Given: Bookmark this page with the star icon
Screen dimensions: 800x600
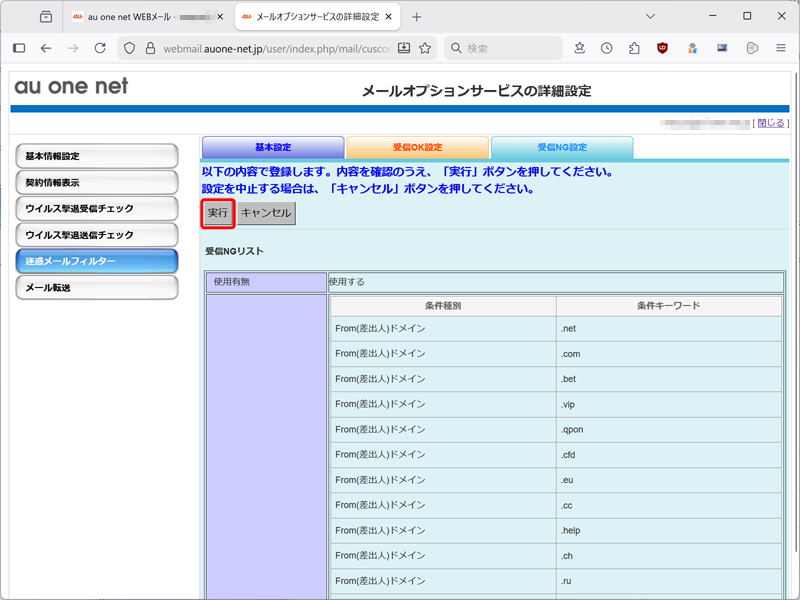Looking at the screenshot, I should click(425, 48).
